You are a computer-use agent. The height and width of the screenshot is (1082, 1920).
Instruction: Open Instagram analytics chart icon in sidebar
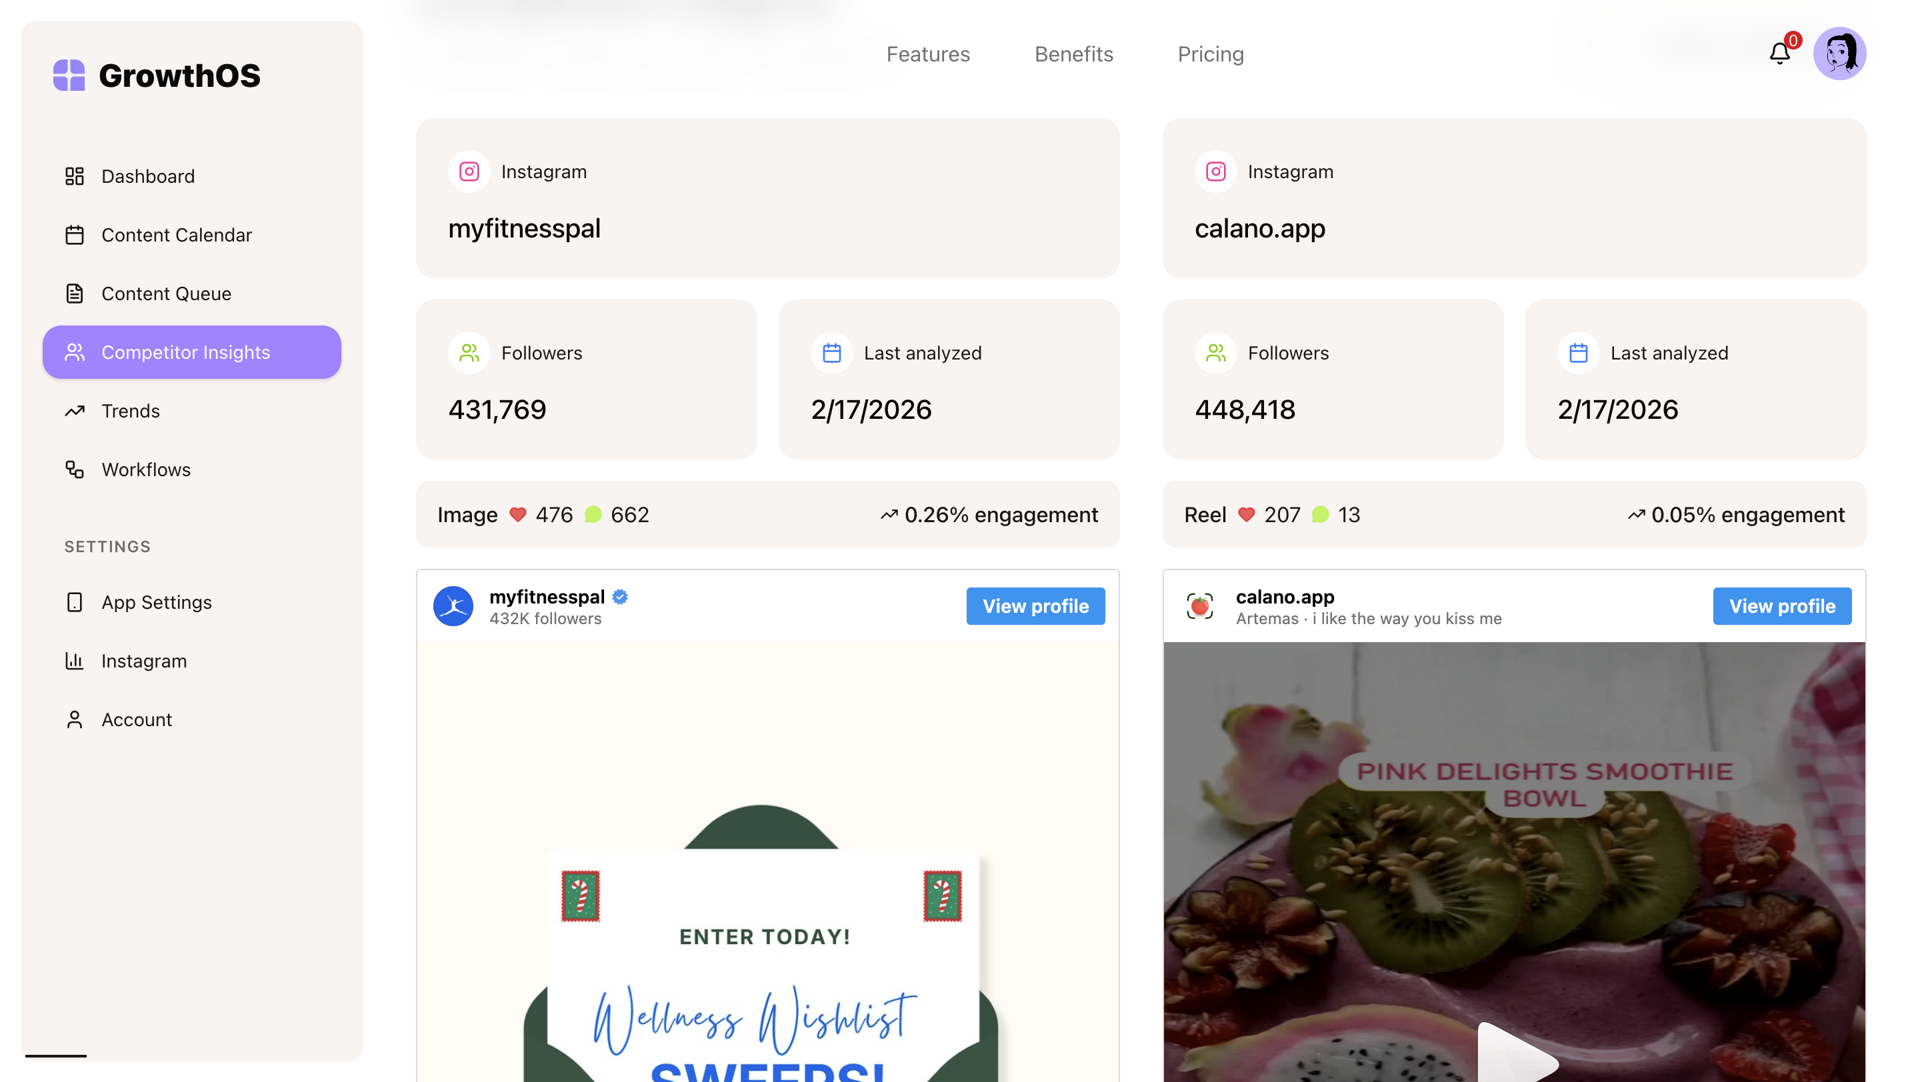click(x=74, y=660)
